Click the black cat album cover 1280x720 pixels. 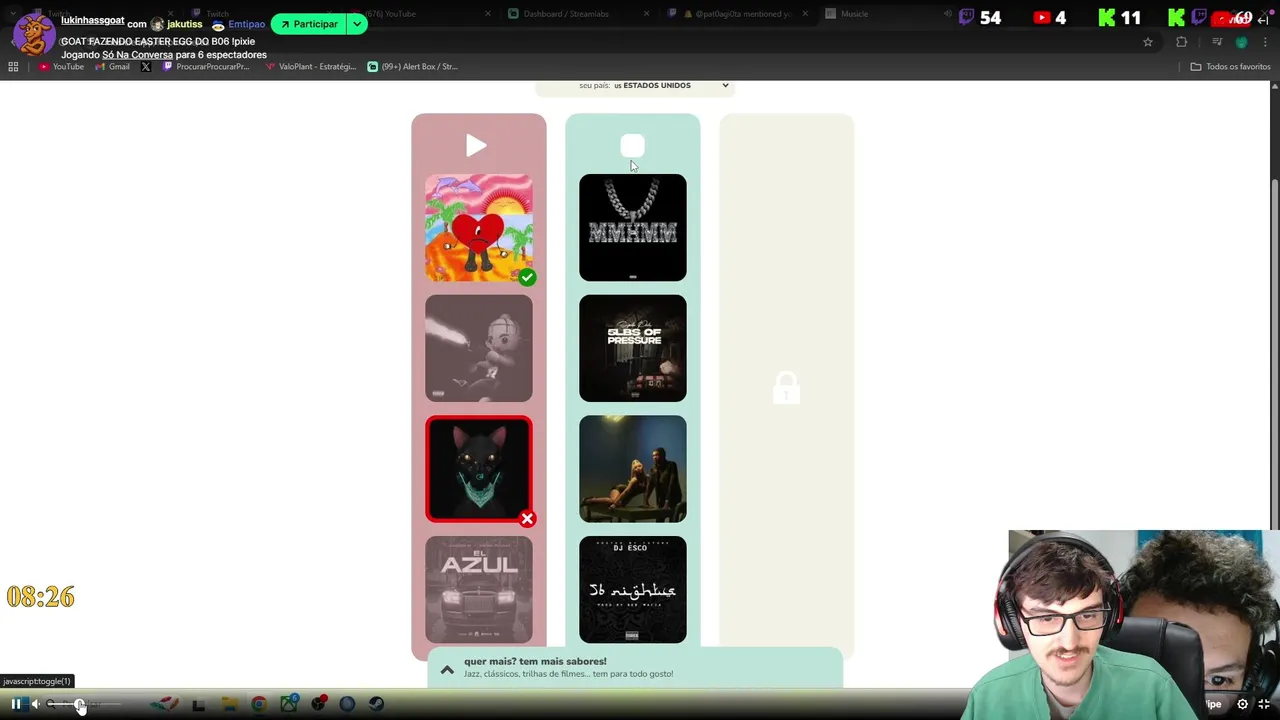479,469
